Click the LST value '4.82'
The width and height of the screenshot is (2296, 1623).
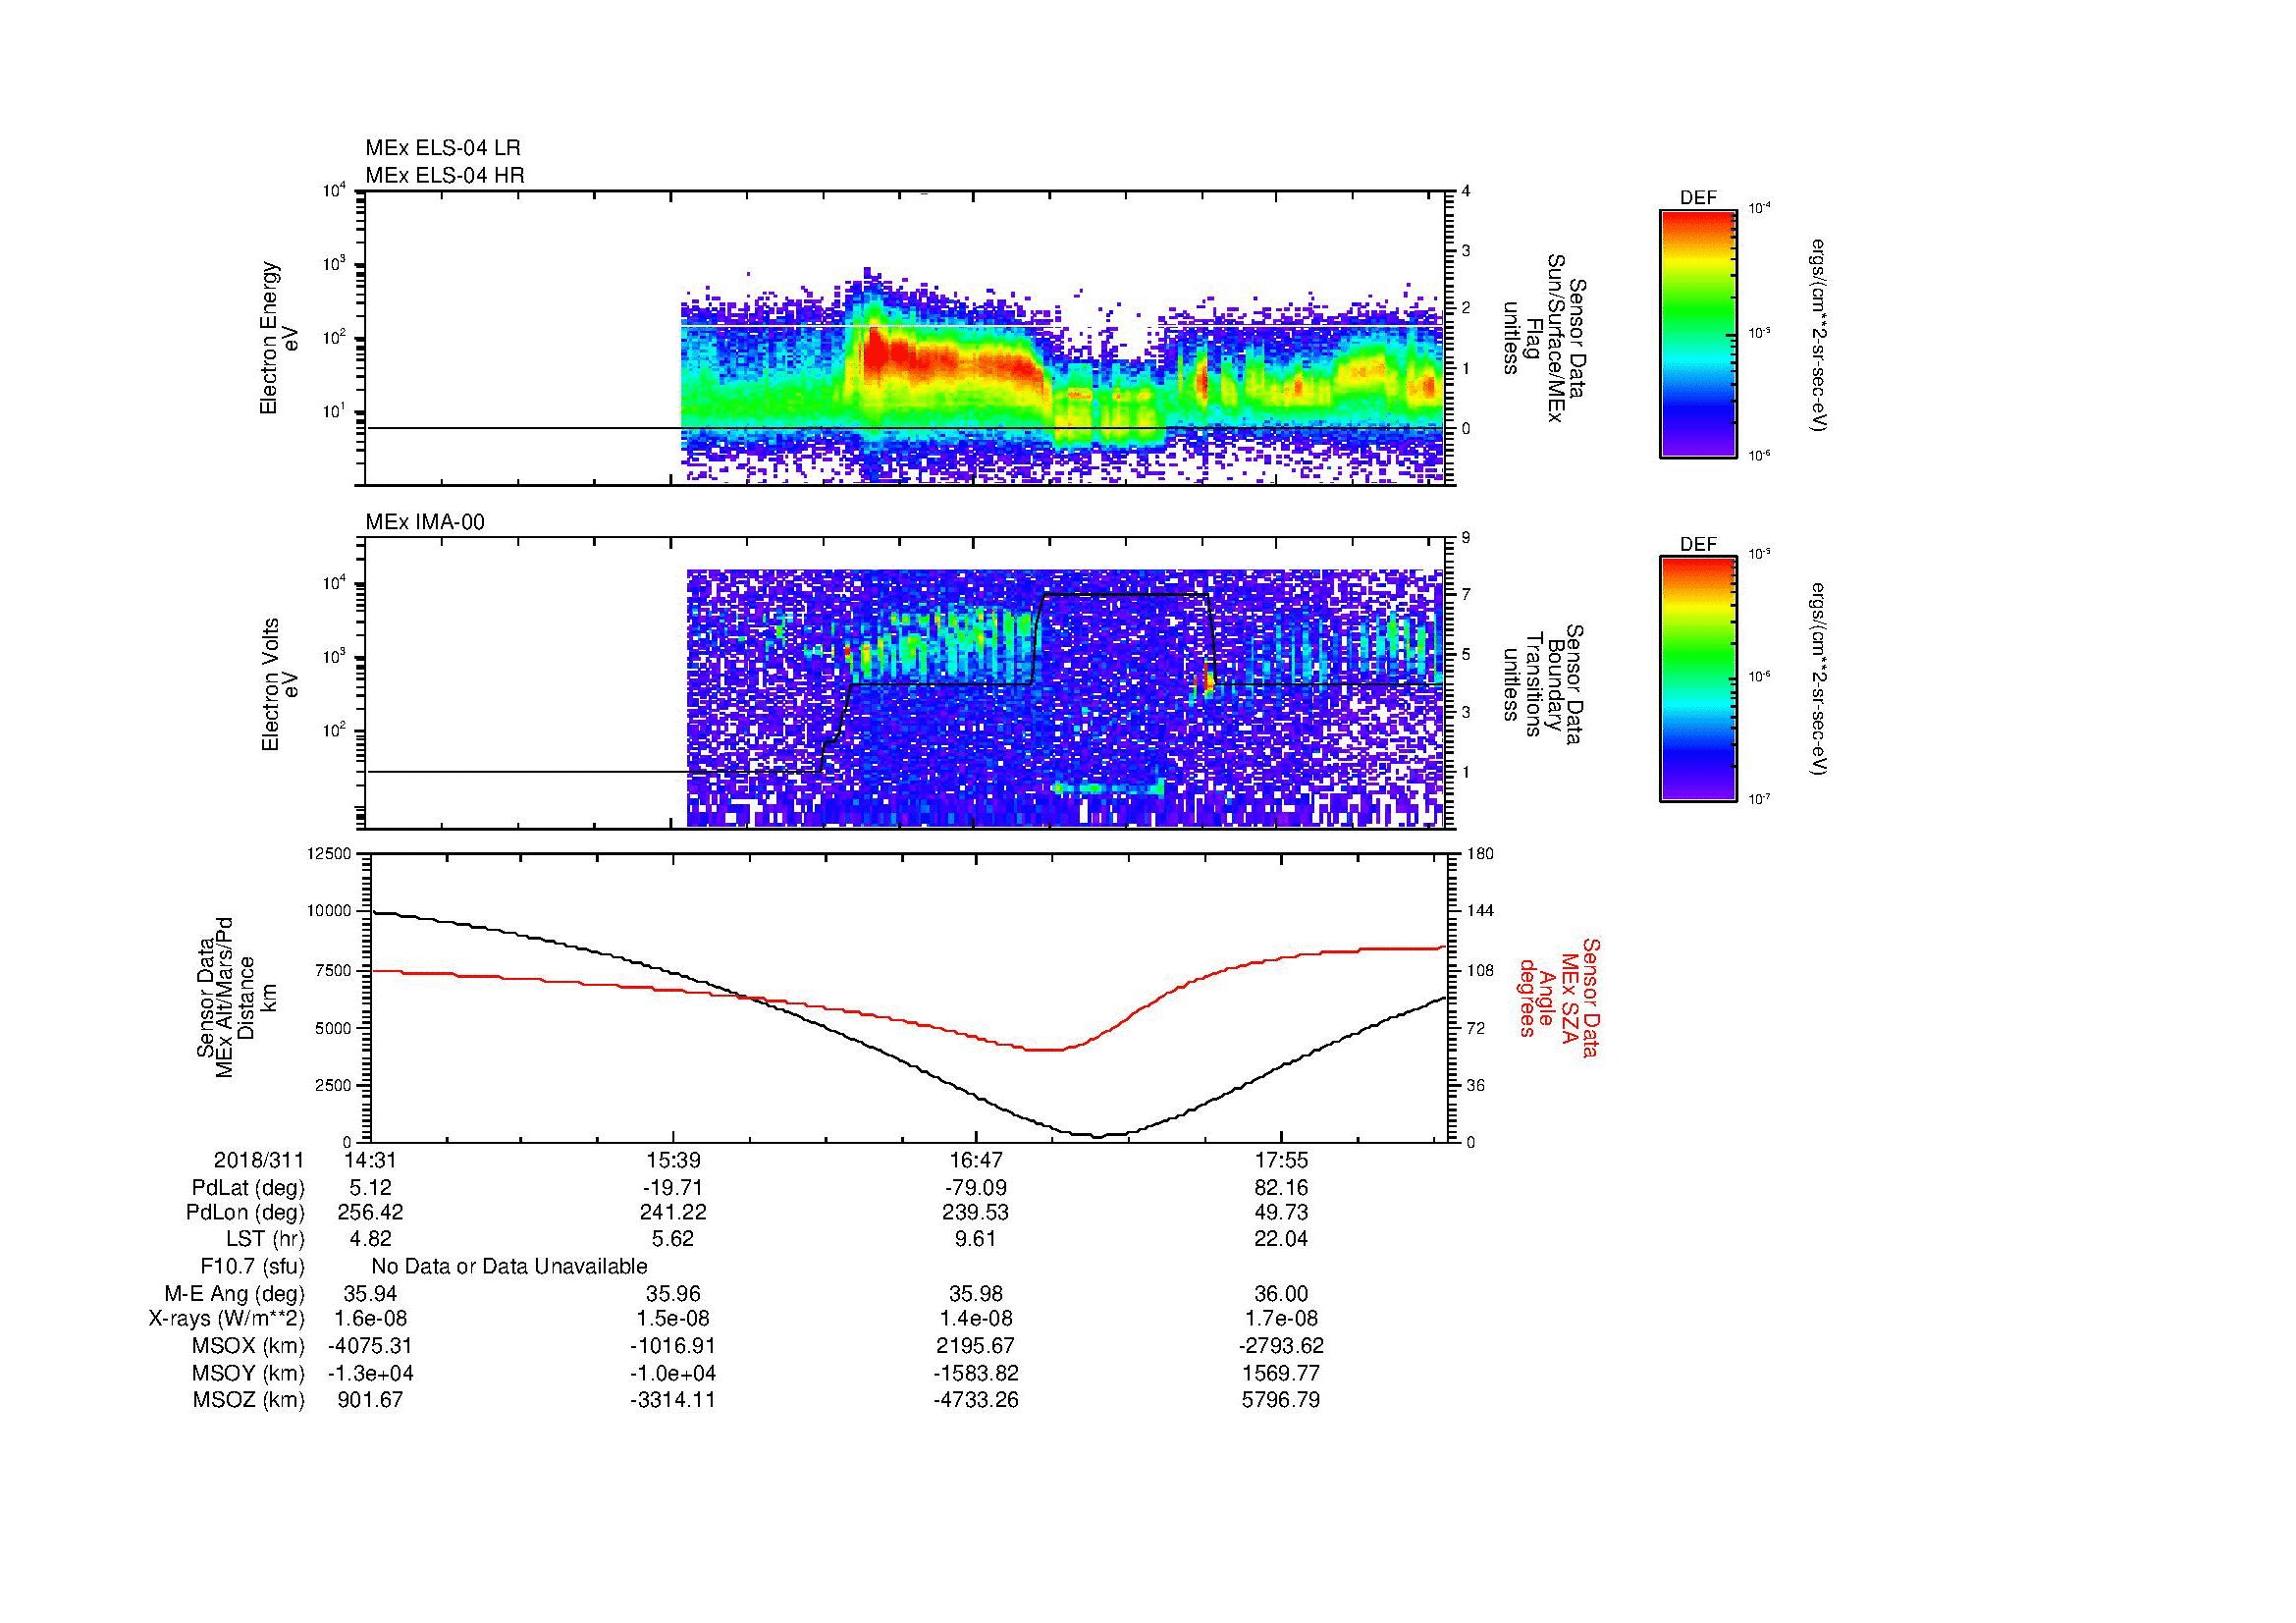pyautogui.click(x=369, y=1239)
